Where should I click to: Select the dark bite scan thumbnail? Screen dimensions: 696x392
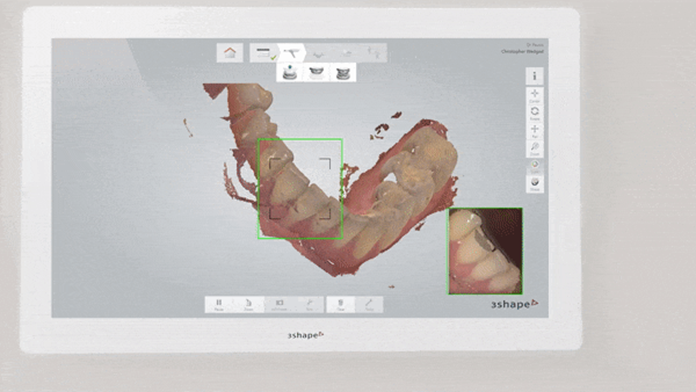pos(343,72)
